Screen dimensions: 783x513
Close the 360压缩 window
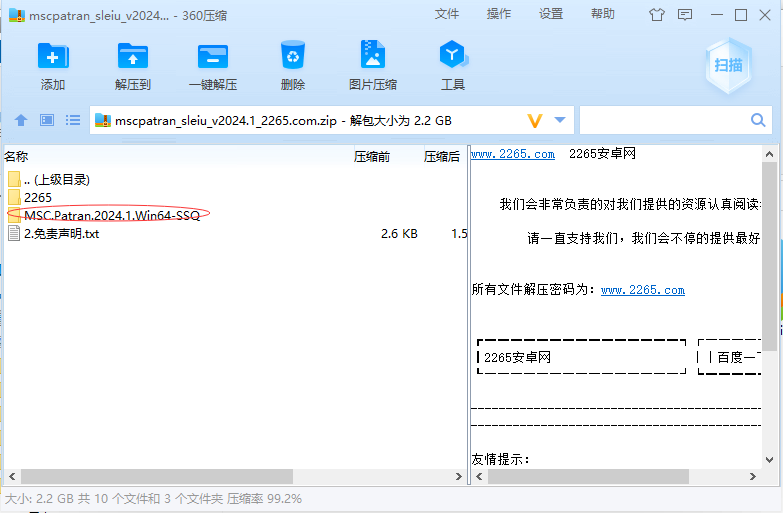coord(765,15)
